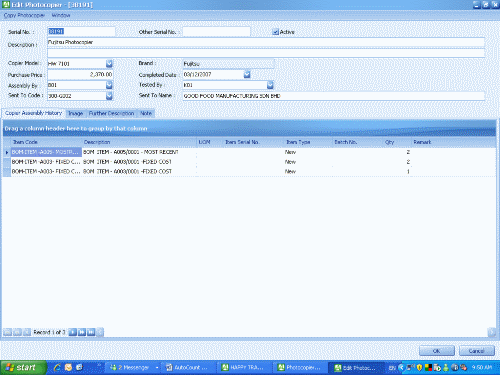Sort by Item Code column header

tap(46, 142)
